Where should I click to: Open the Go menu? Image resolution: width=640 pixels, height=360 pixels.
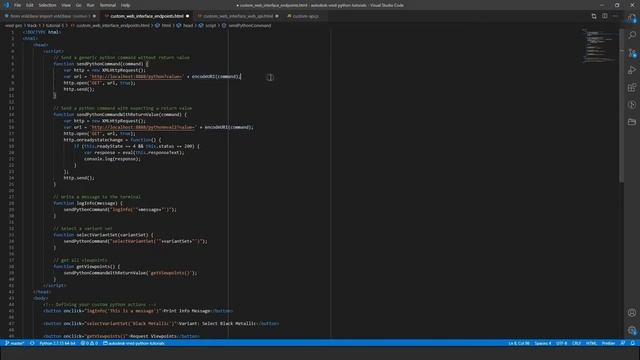coord(78,5)
